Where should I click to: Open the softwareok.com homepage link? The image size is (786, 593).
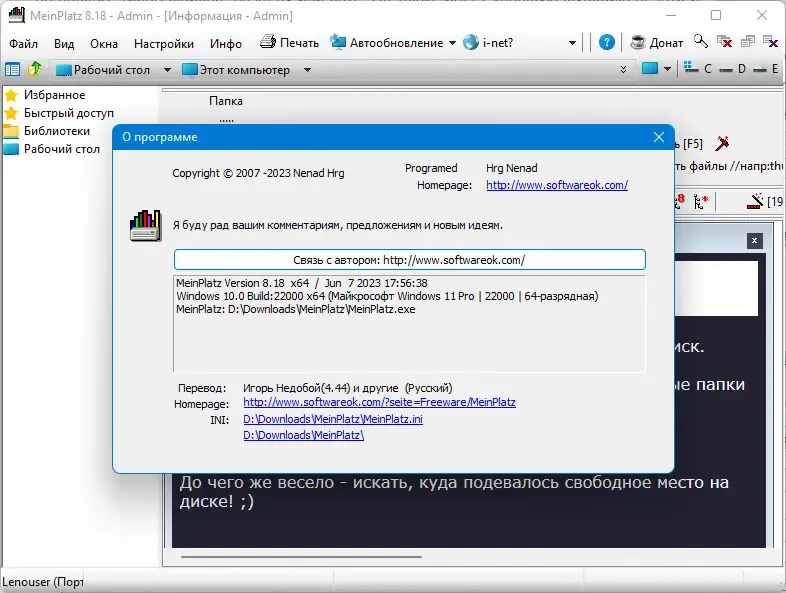pos(556,185)
